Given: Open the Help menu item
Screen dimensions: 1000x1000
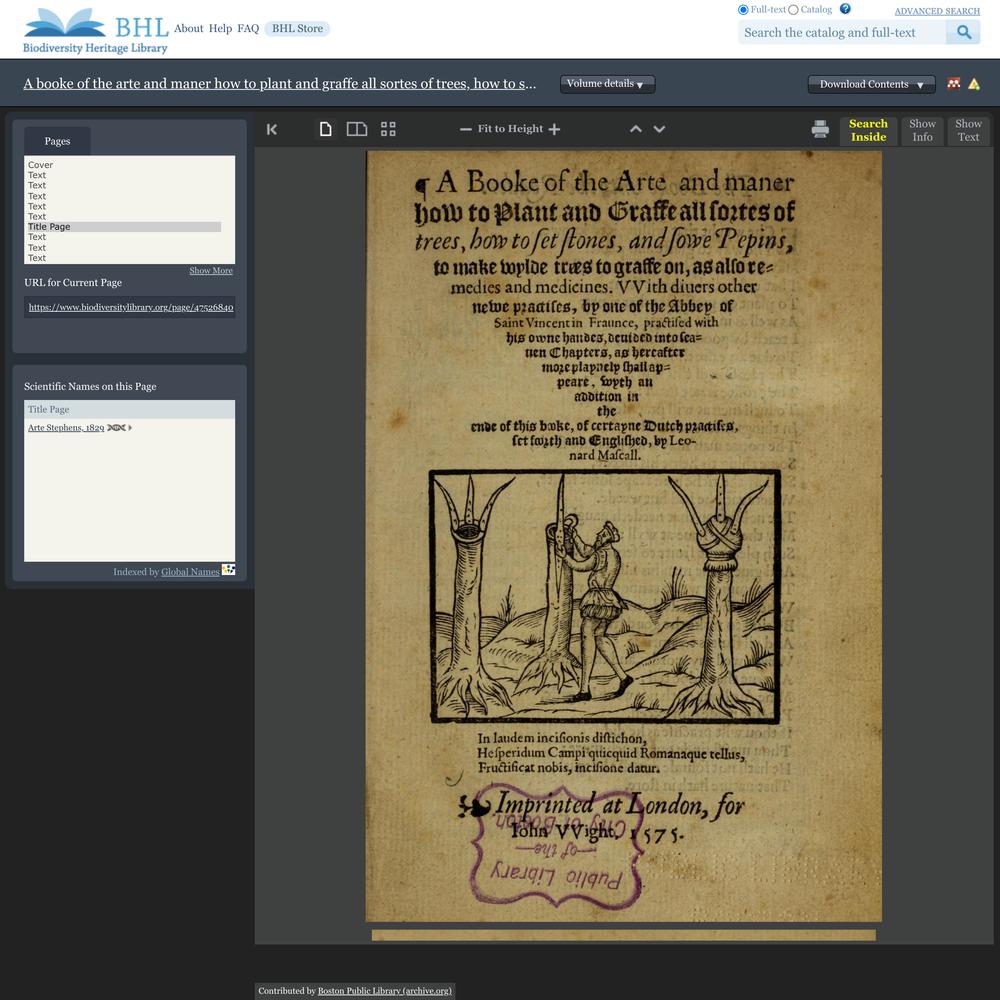Looking at the screenshot, I should click(x=220, y=28).
